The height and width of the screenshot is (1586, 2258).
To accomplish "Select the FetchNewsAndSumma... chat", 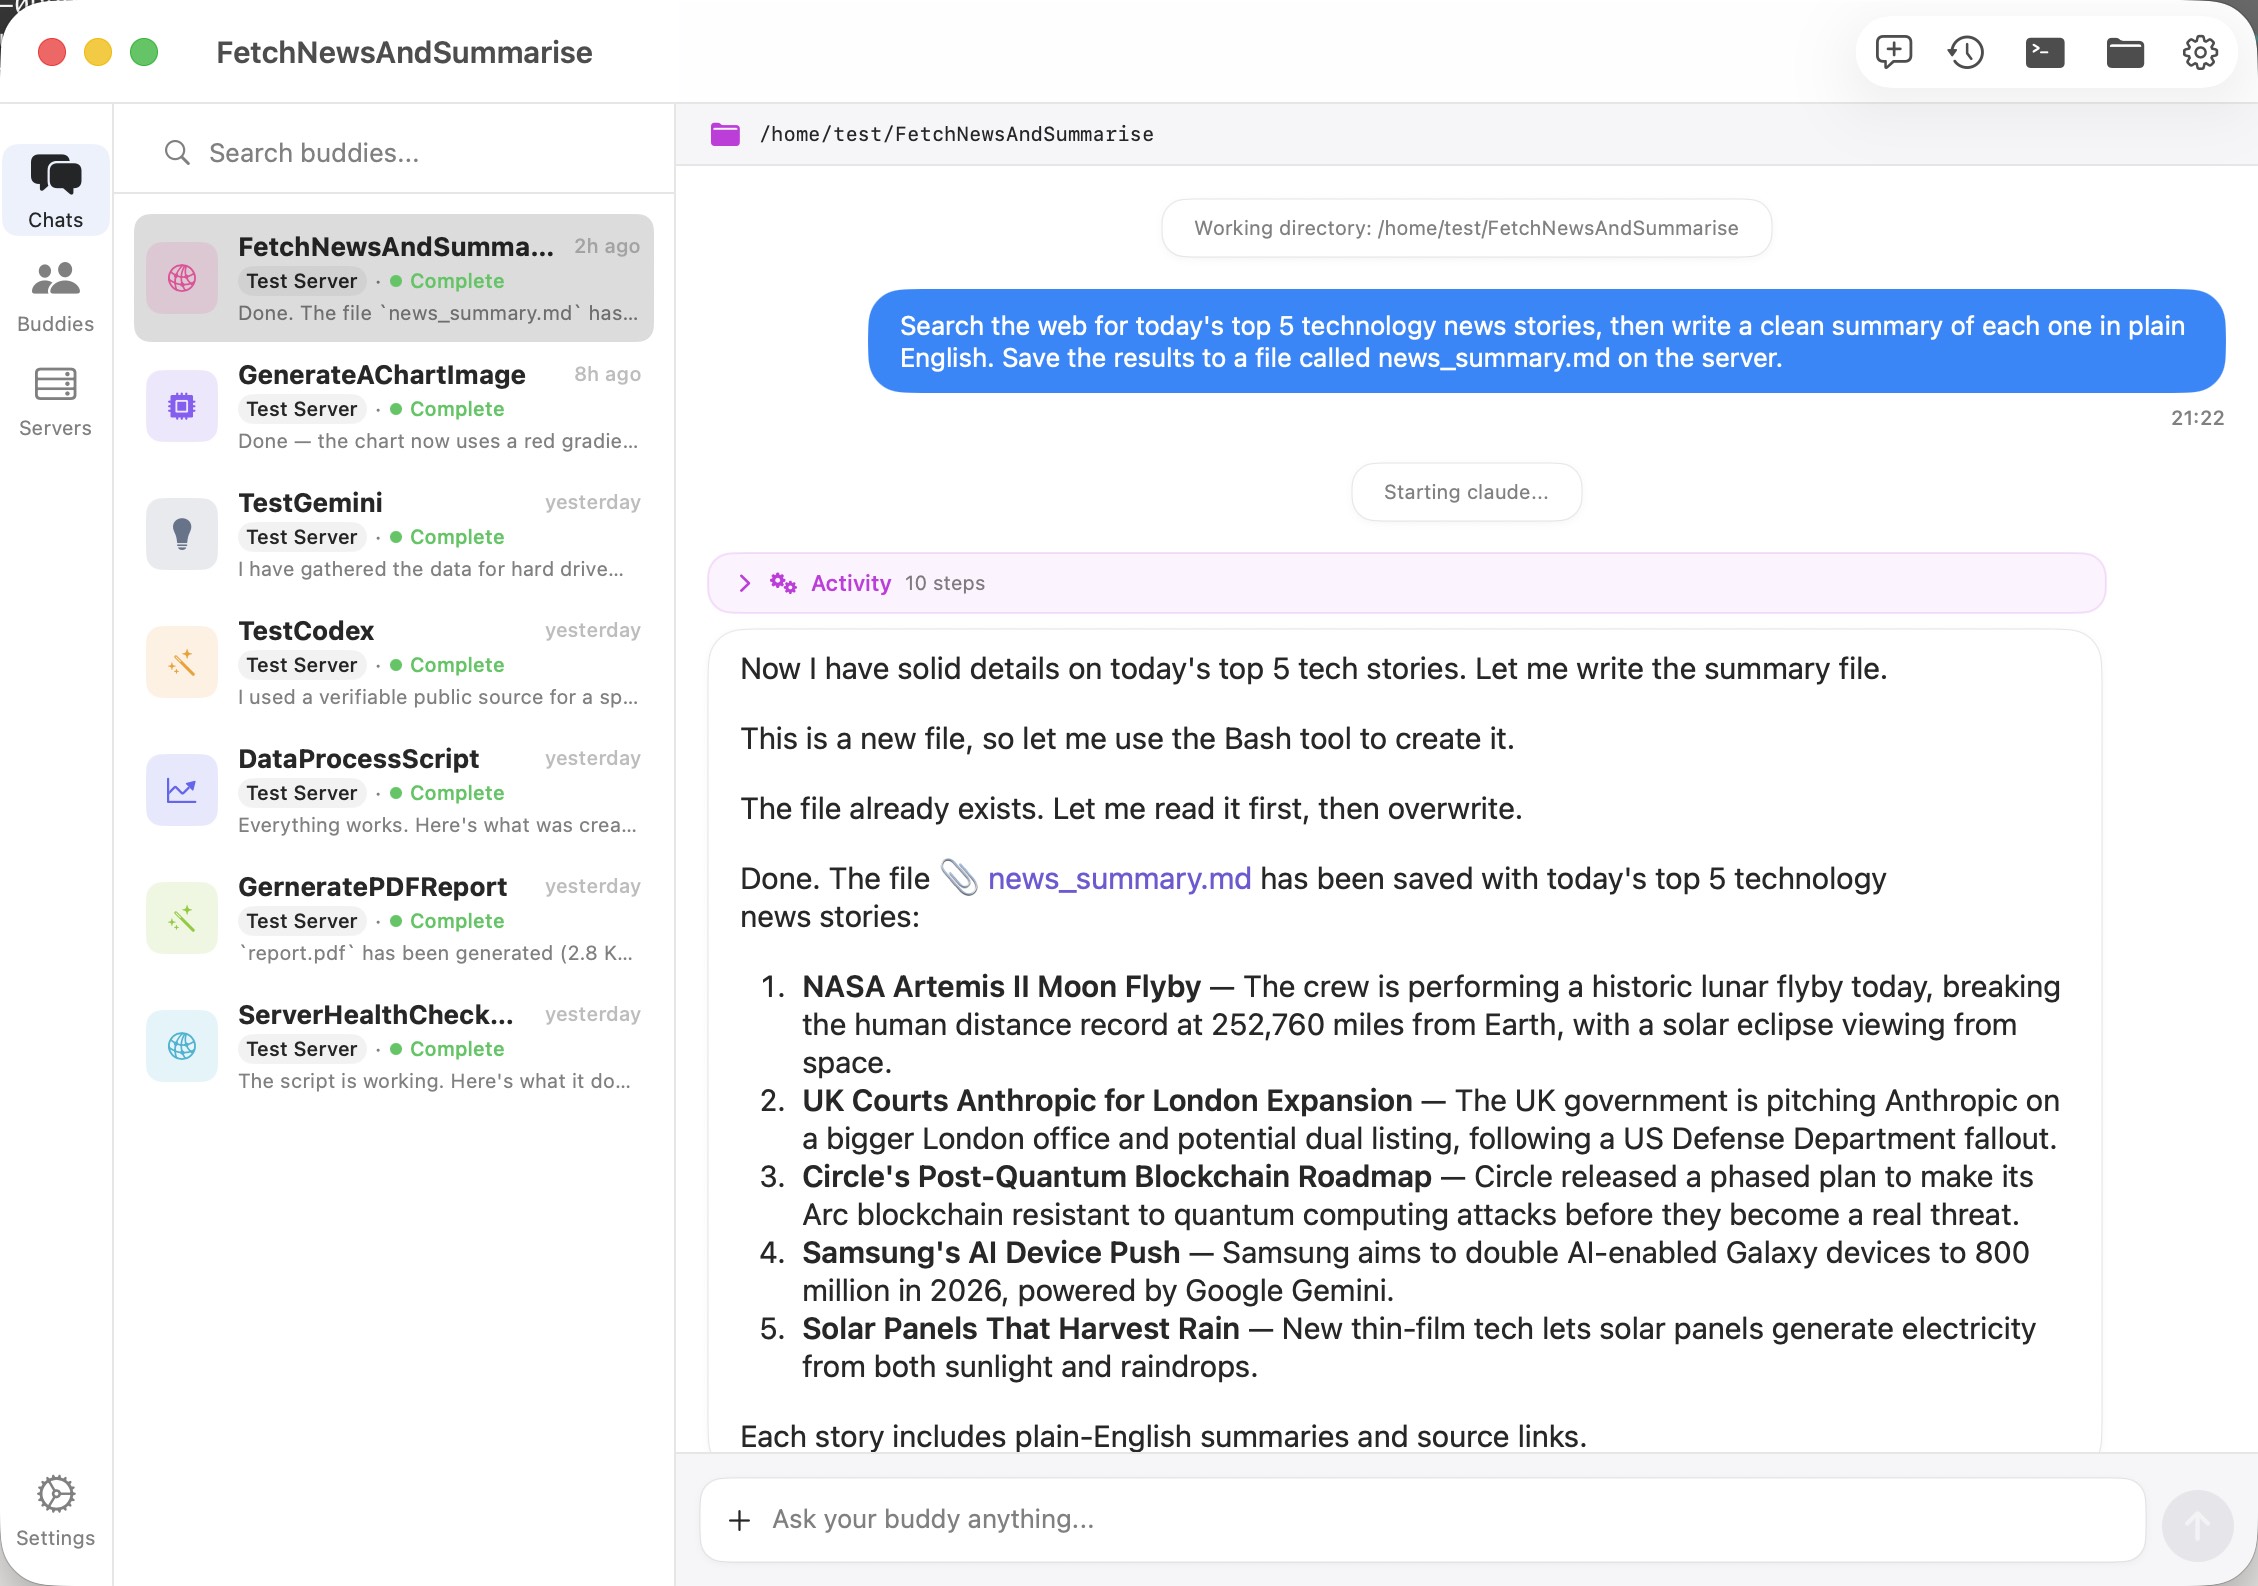I will pos(394,278).
